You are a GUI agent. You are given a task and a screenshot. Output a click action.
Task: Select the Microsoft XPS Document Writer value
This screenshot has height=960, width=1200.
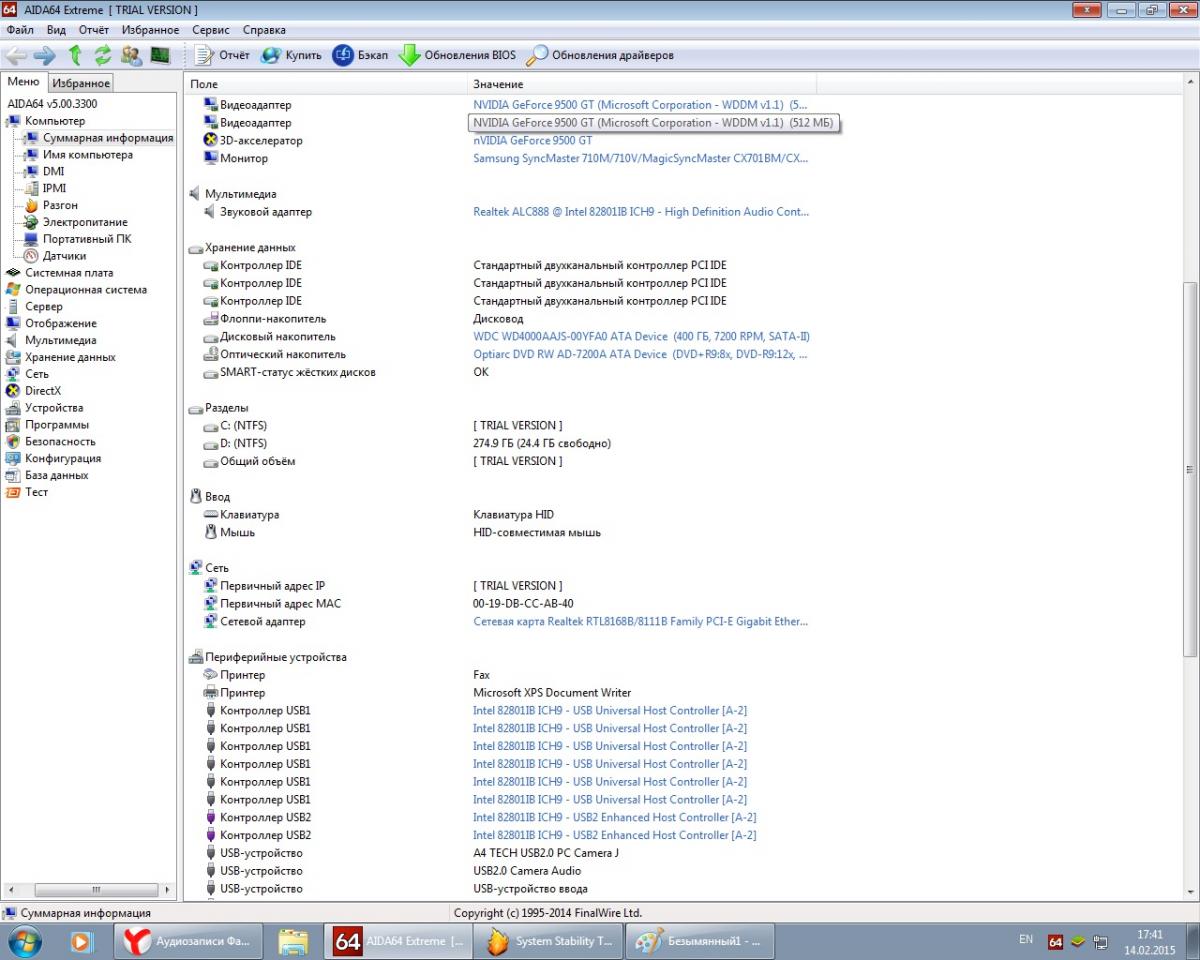tap(552, 693)
